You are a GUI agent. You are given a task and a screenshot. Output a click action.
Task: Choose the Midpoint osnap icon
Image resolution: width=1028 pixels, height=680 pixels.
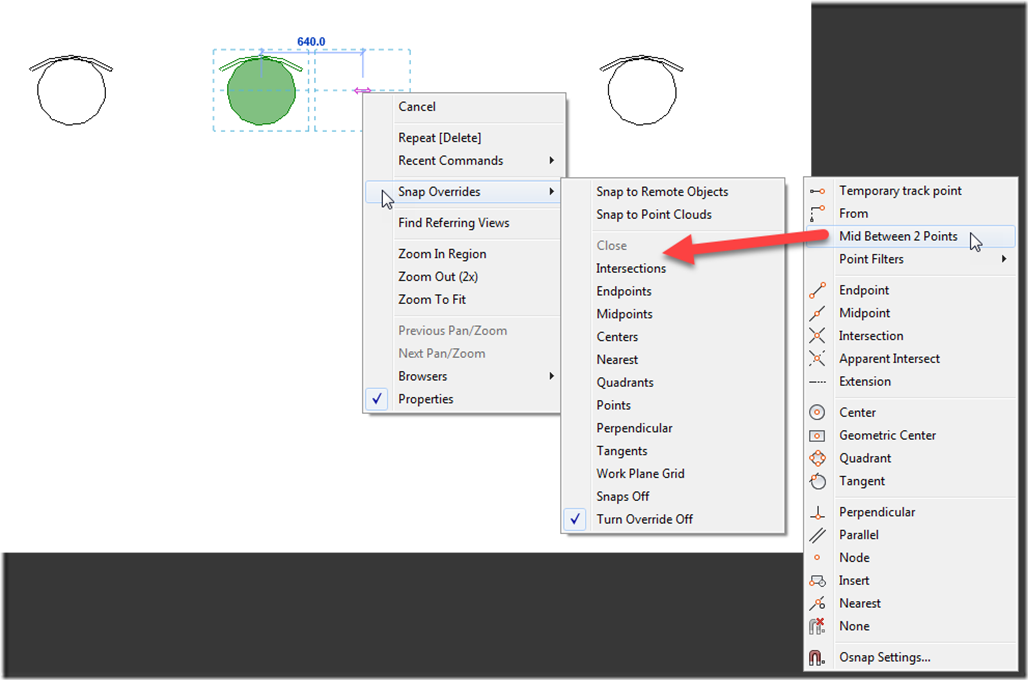click(818, 313)
